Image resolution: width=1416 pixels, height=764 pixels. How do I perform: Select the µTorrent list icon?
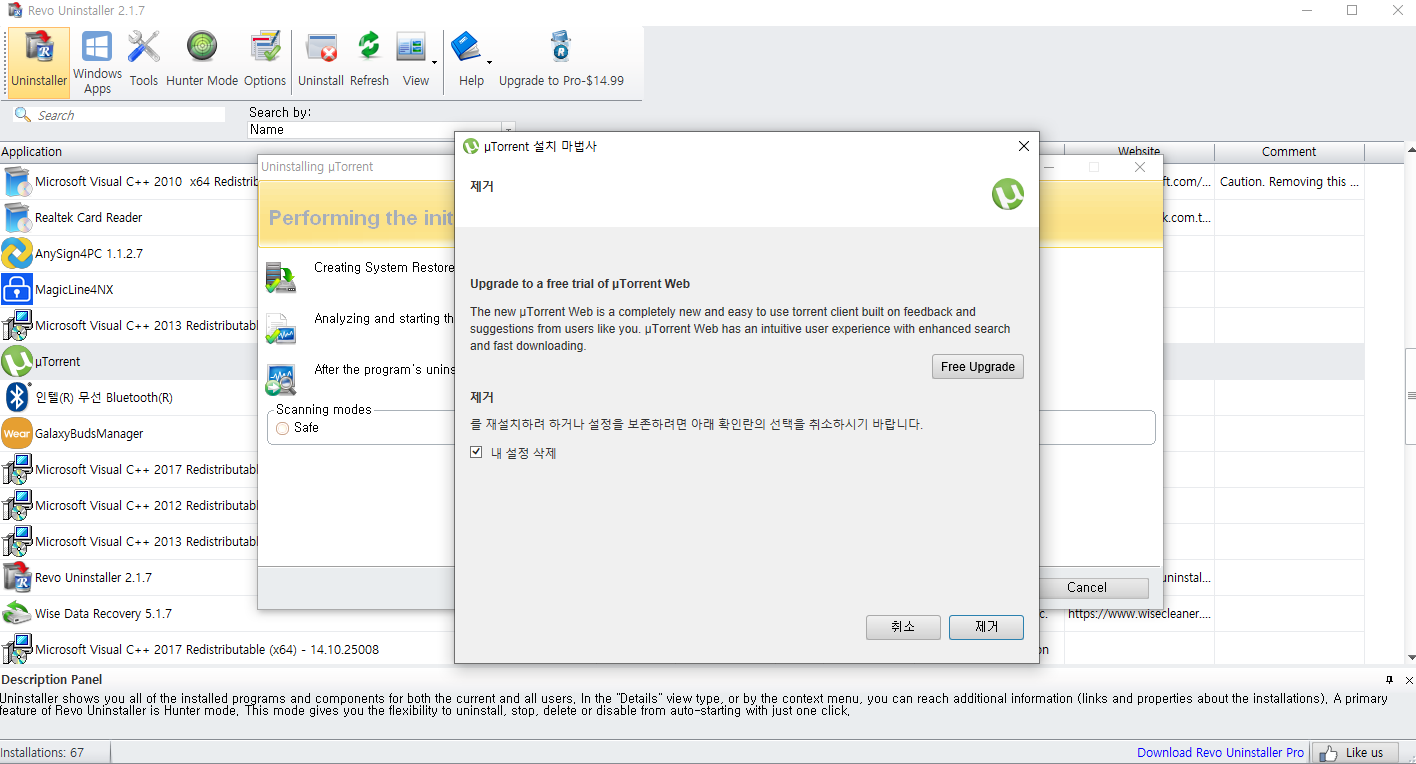click(x=17, y=361)
